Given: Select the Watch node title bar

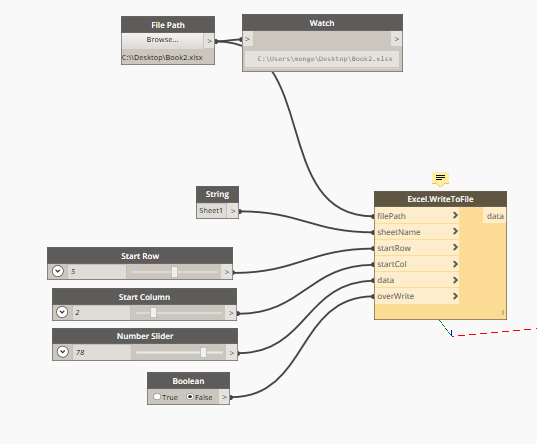Looking at the screenshot, I should point(322,23).
